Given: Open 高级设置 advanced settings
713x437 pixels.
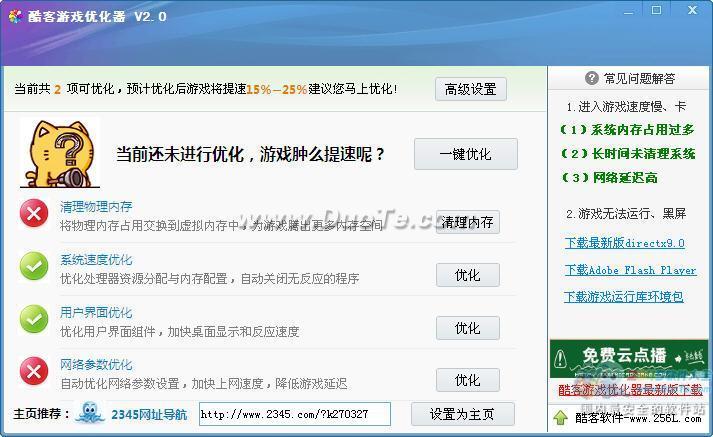Looking at the screenshot, I should tap(470, 89).
